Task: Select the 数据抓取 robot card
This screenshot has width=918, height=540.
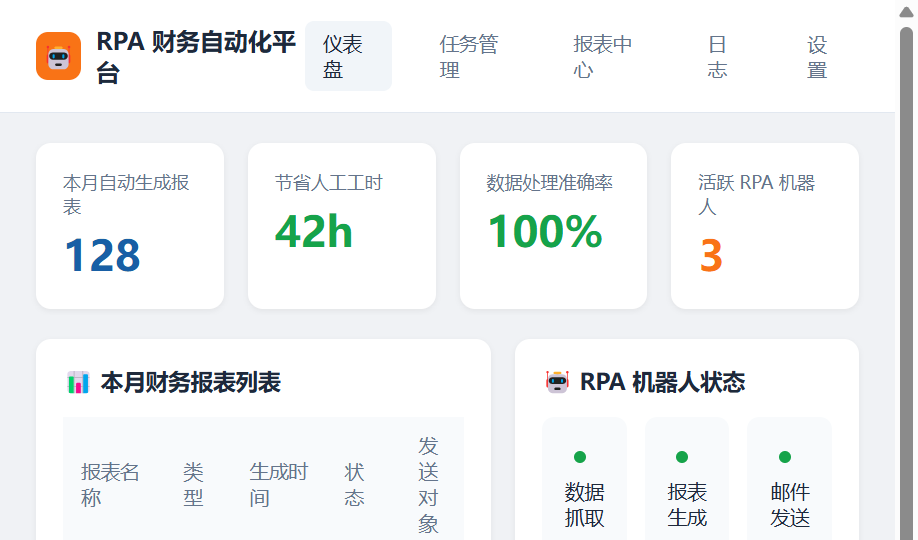Action: pos(584,479)
